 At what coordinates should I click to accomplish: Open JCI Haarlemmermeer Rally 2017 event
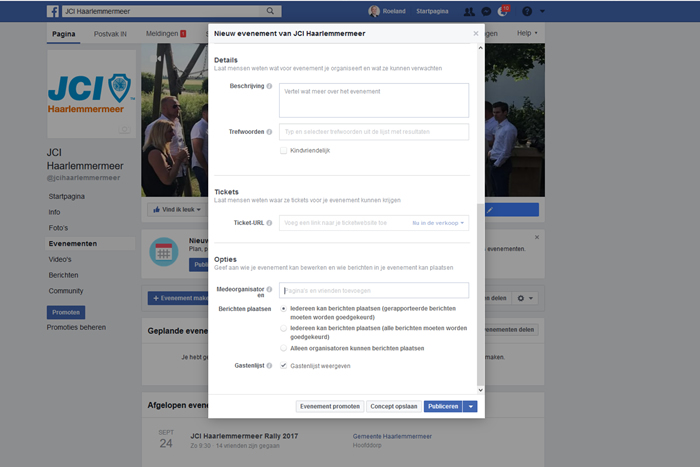[x=244, y=436]
